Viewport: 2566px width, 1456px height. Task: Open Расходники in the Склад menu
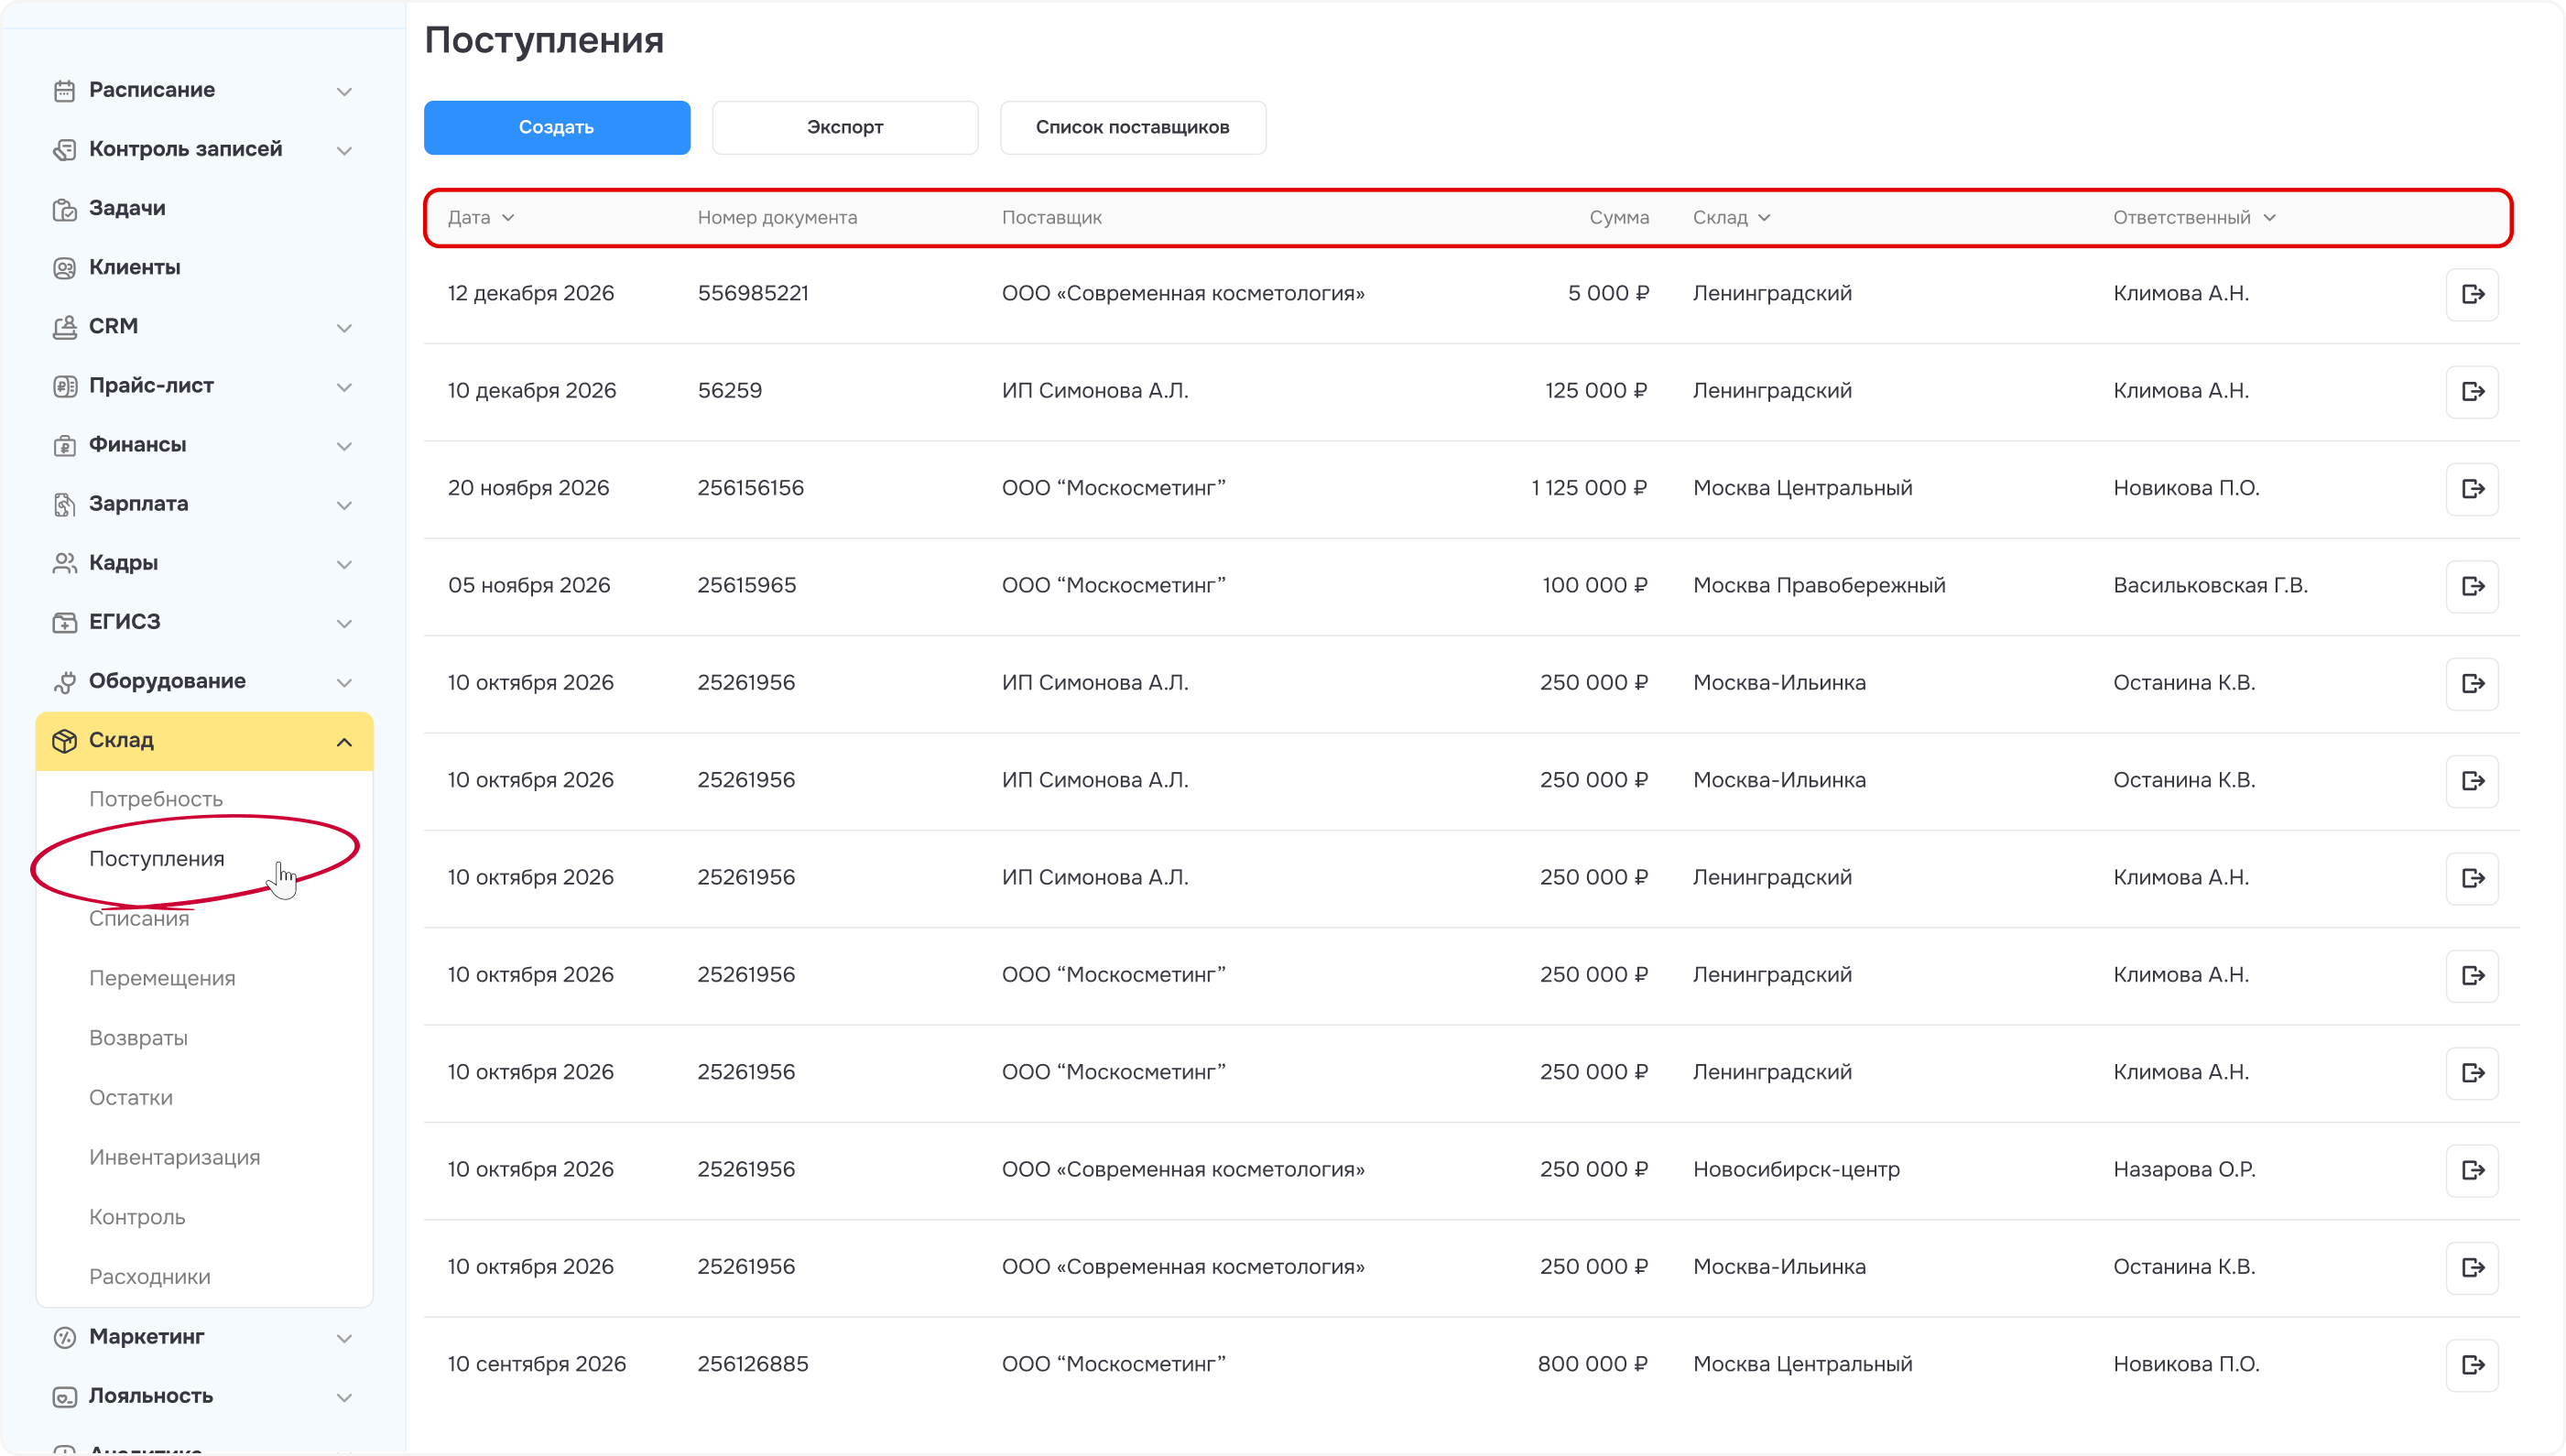tap(150, 1276)
